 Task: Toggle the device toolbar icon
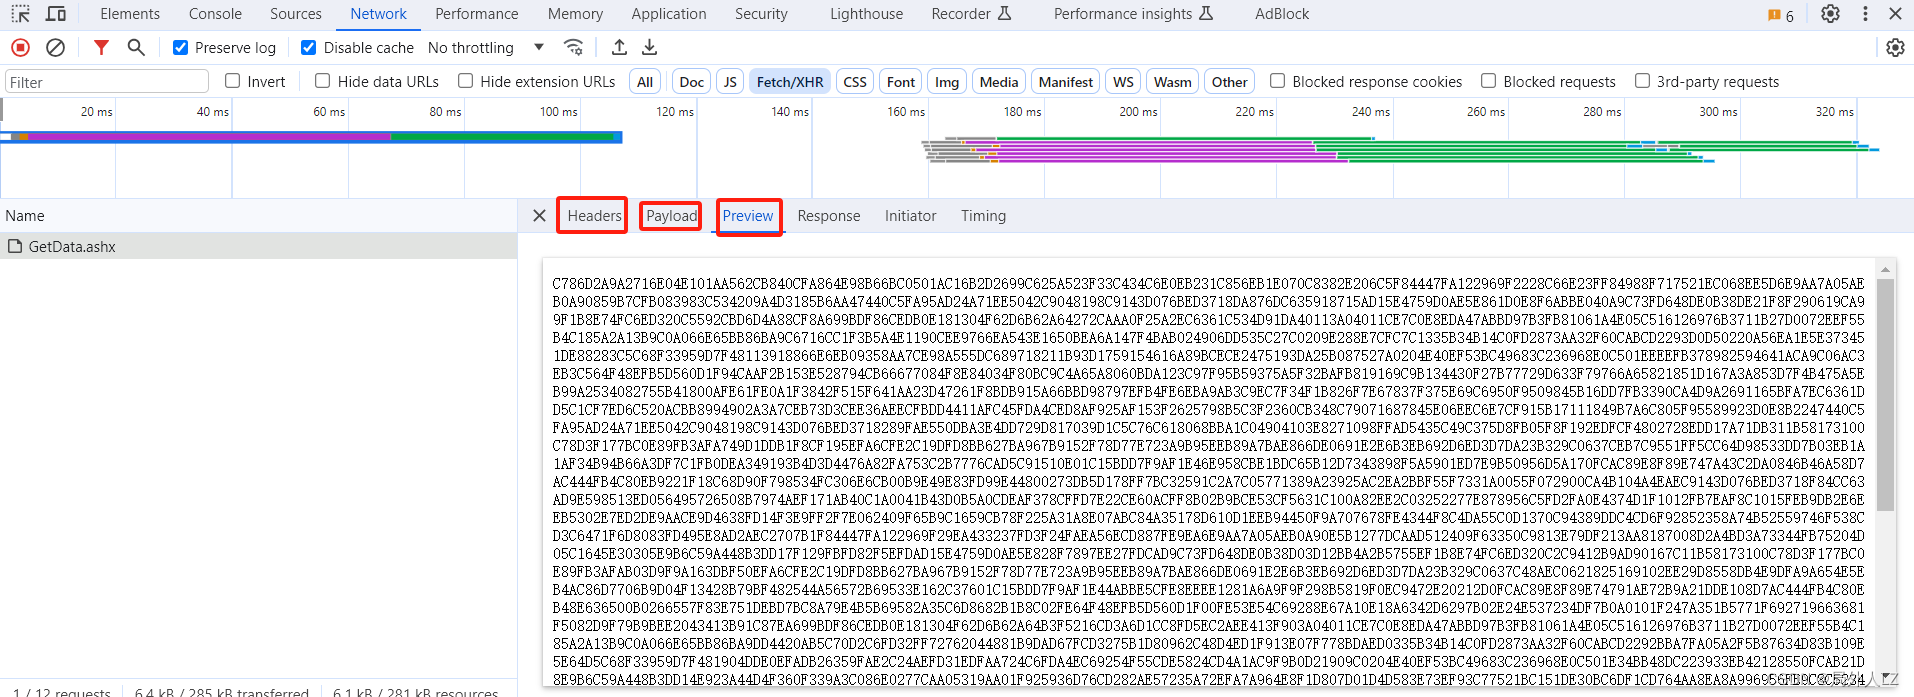click(x=56, y=14)
